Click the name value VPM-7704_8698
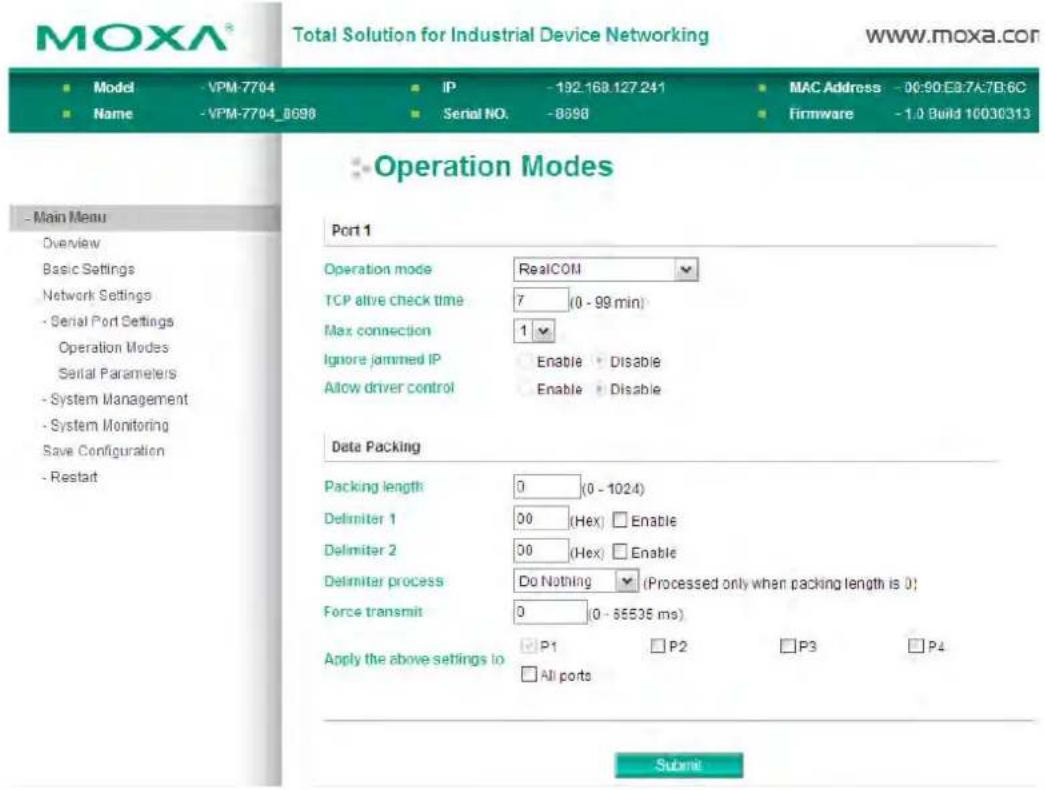The image size is (1045, 790). pyautogui.click(x=261, y=114)
